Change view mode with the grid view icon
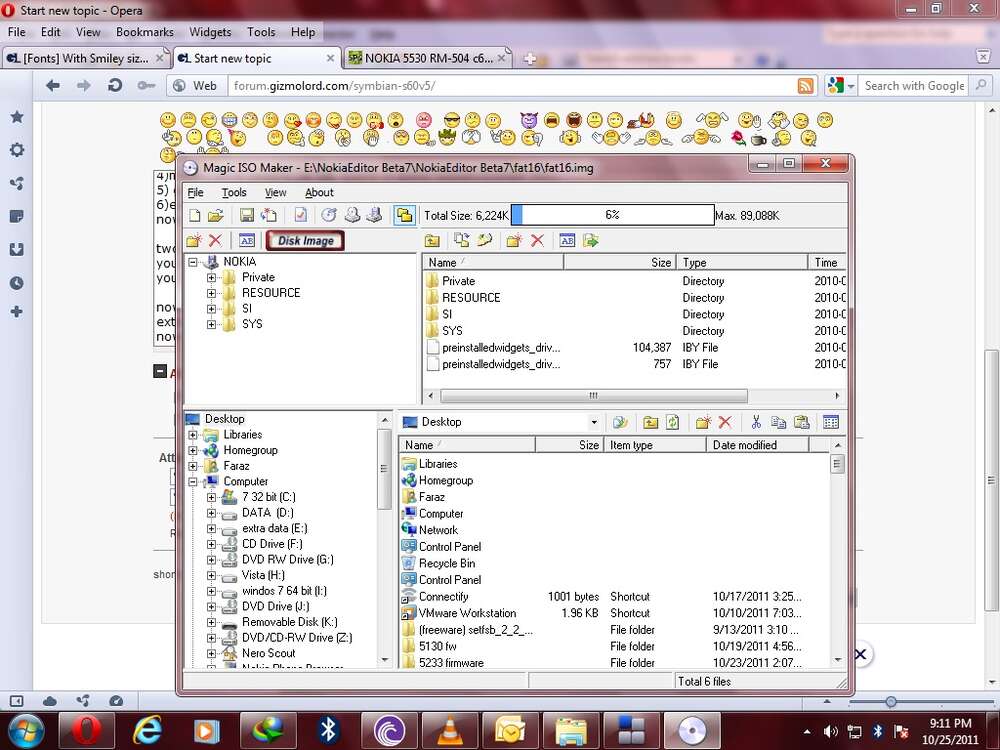 pos(831,422)
